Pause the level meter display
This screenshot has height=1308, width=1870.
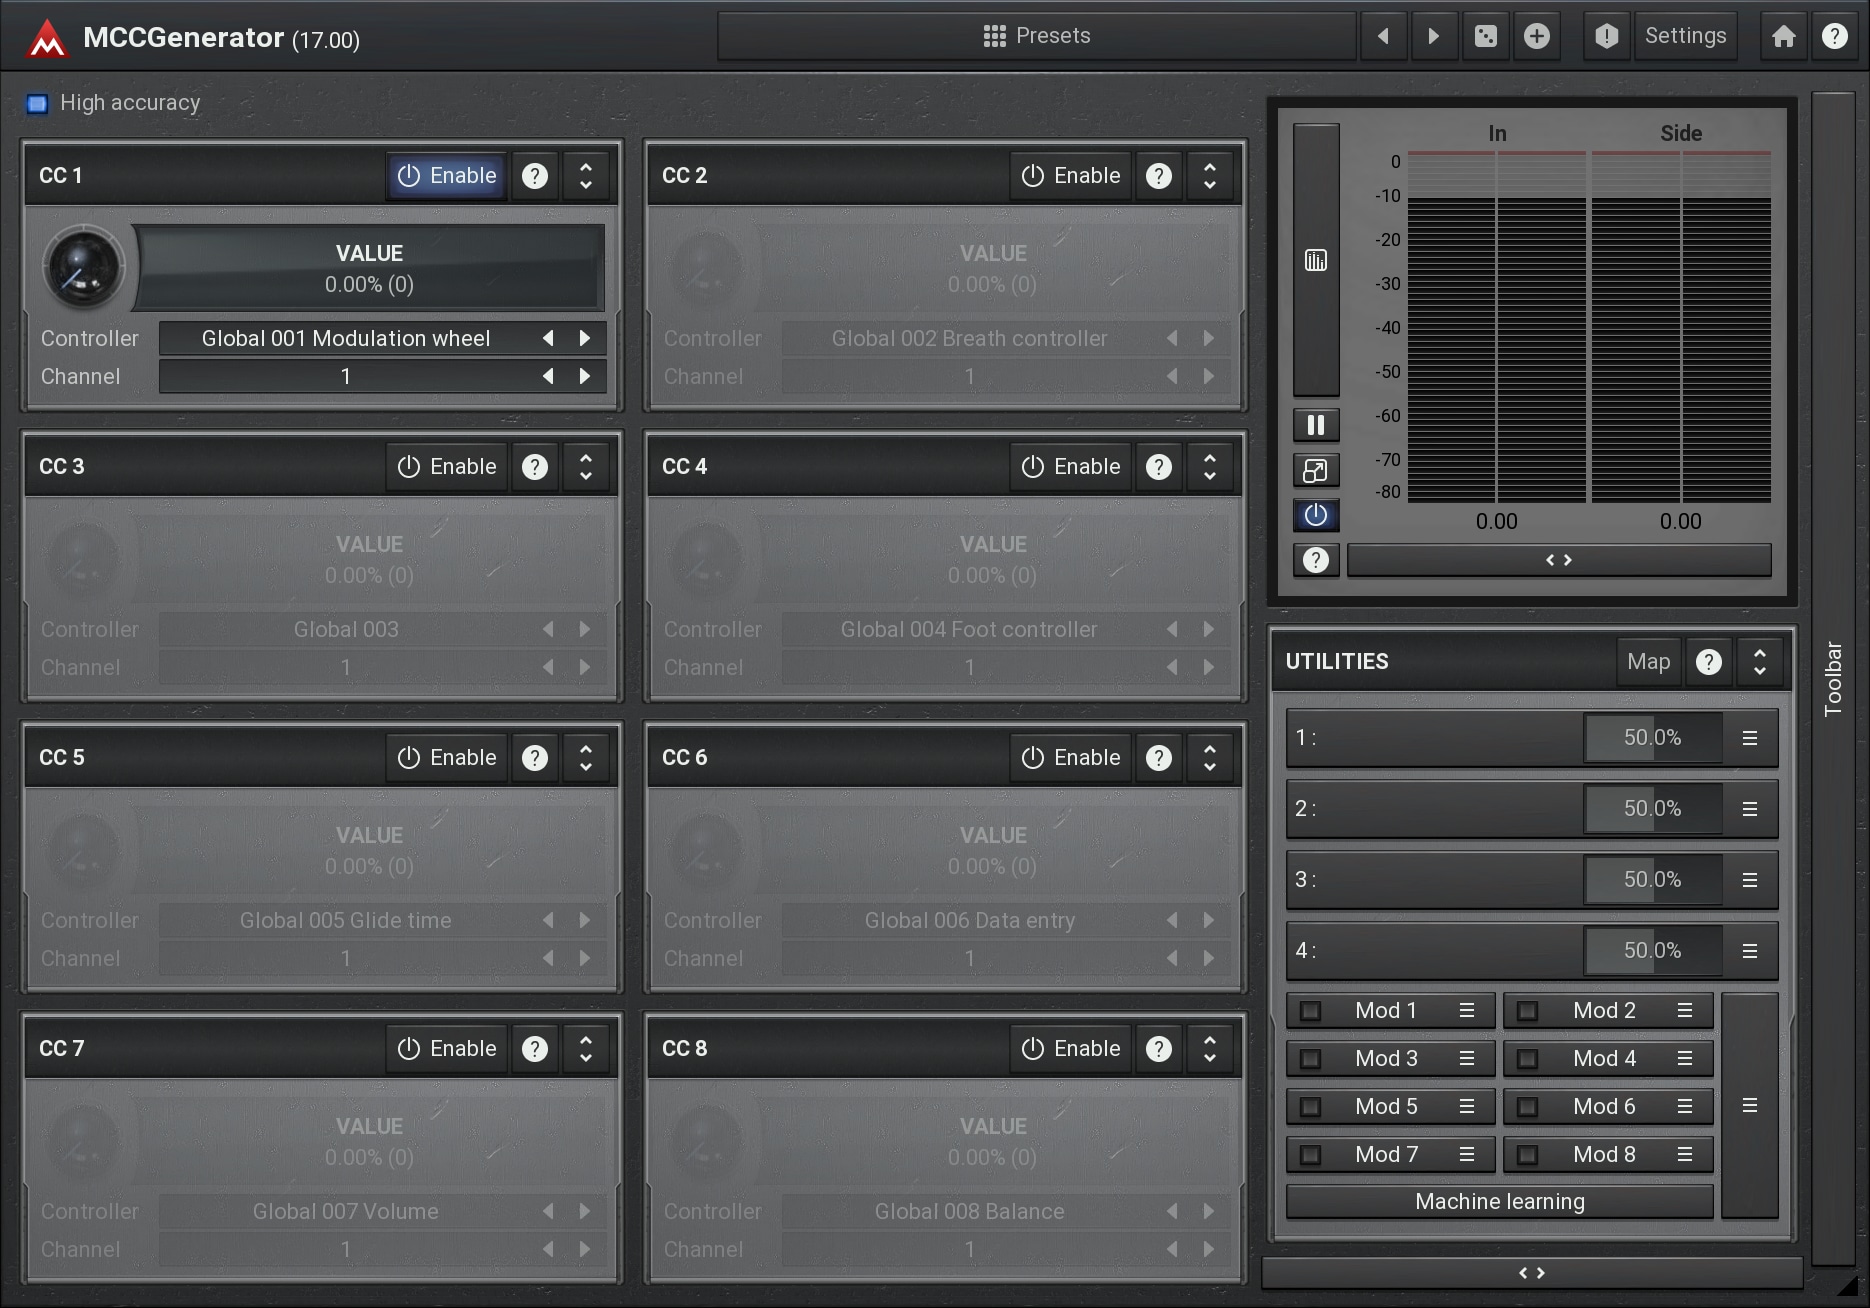[x=1316, y=425]
